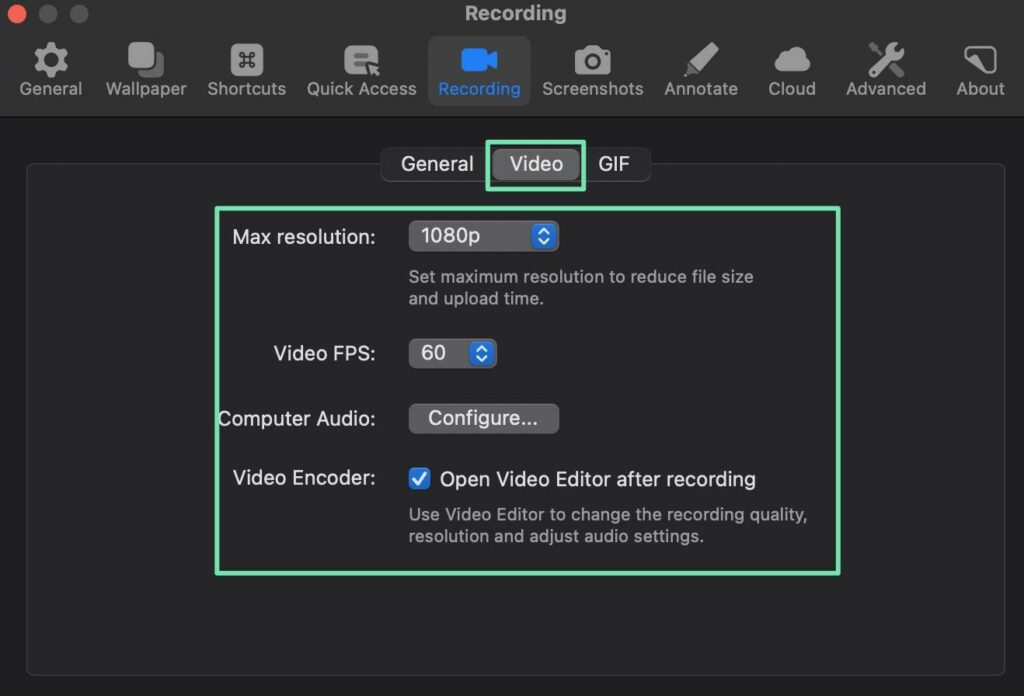The image size is (1024, 696).
Task: Click the Configure... computer audio button
Action: (483, 418)
